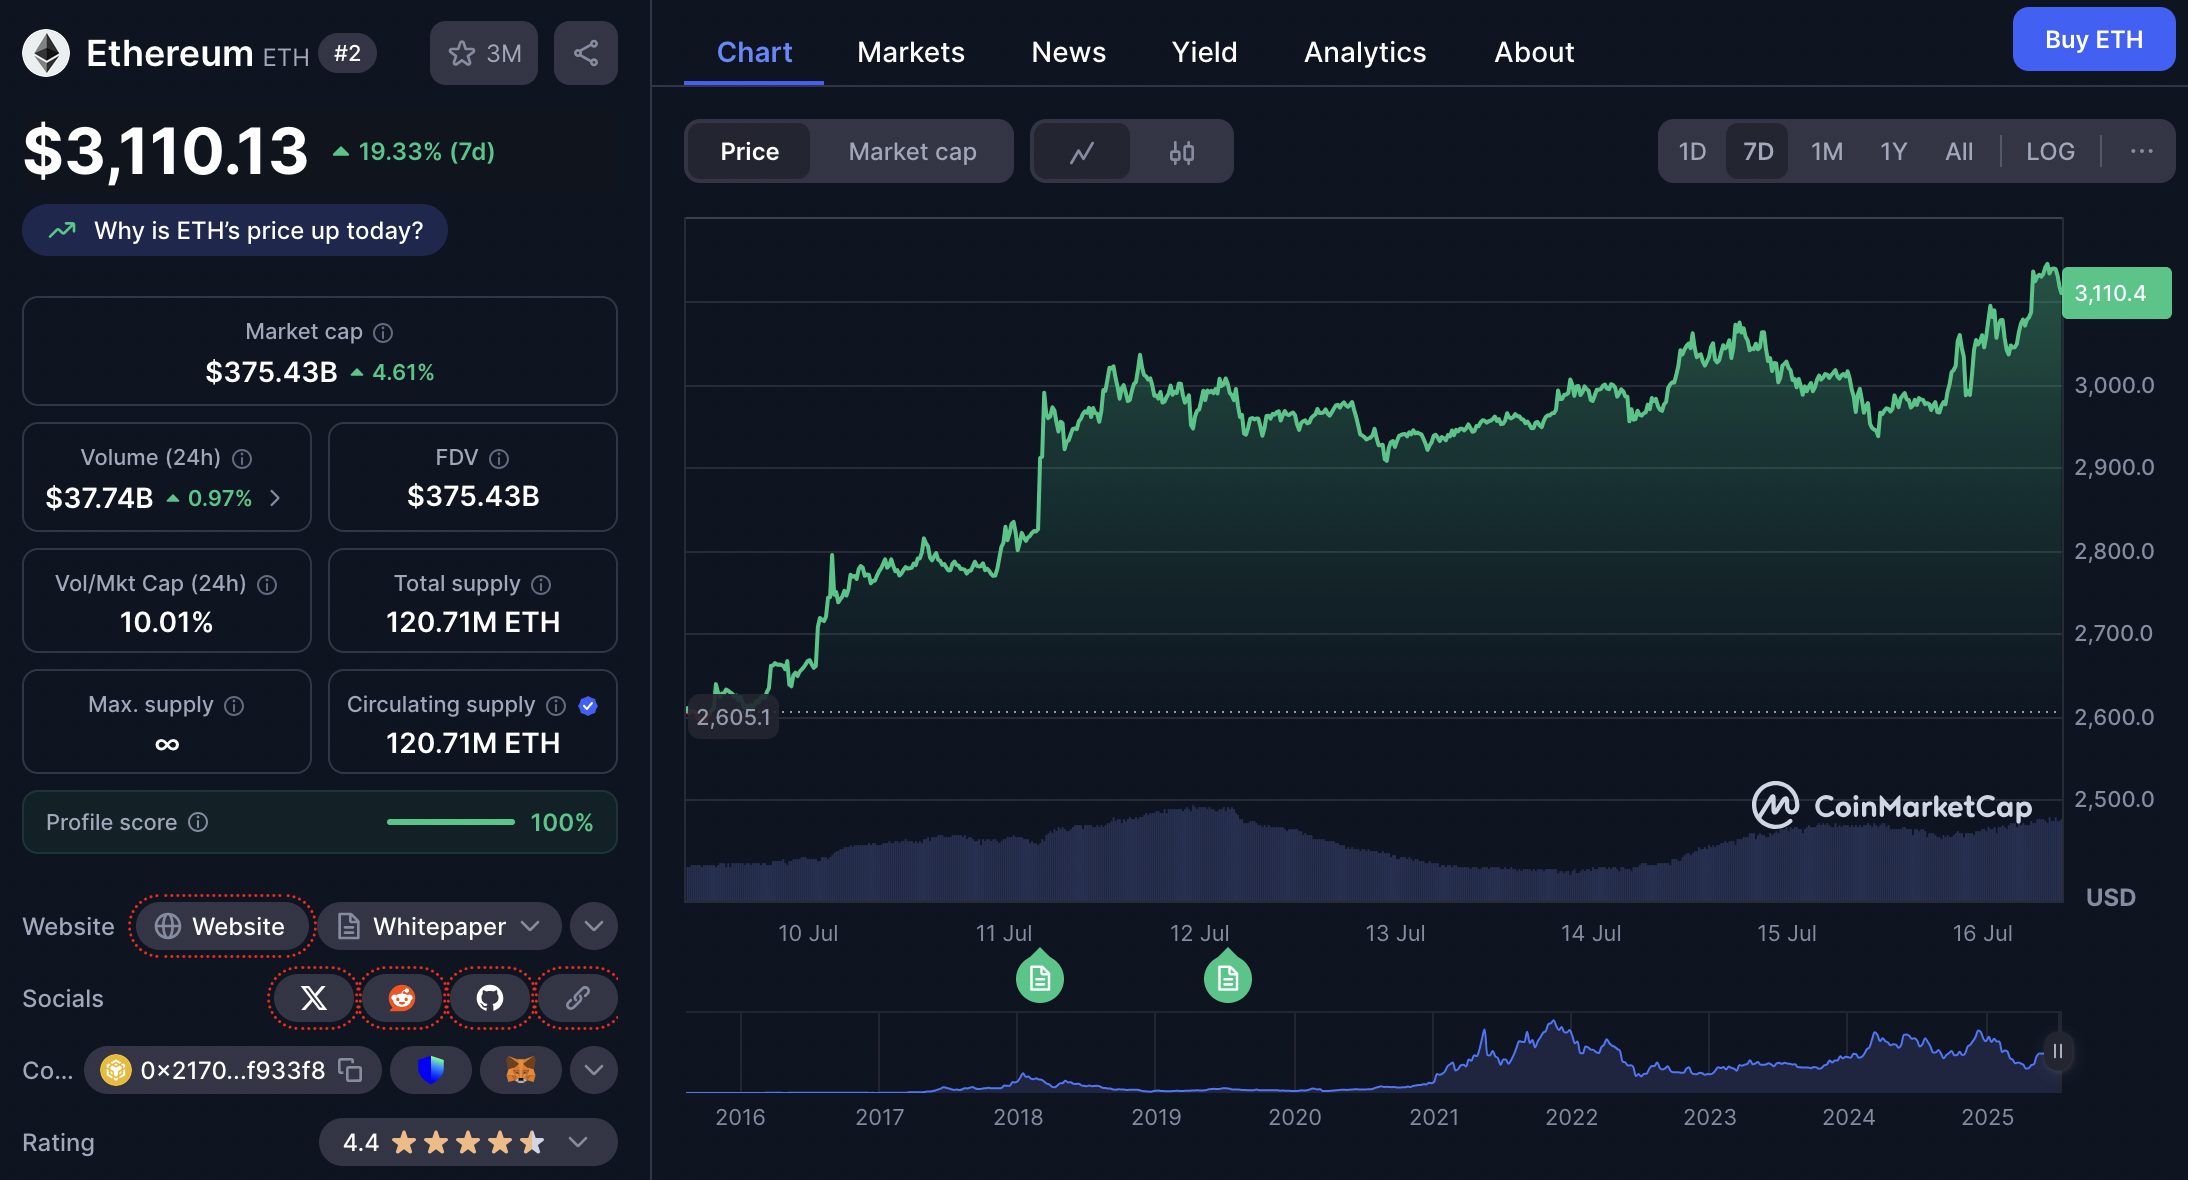Open the Volume (24h) info icon

(242, 458)
